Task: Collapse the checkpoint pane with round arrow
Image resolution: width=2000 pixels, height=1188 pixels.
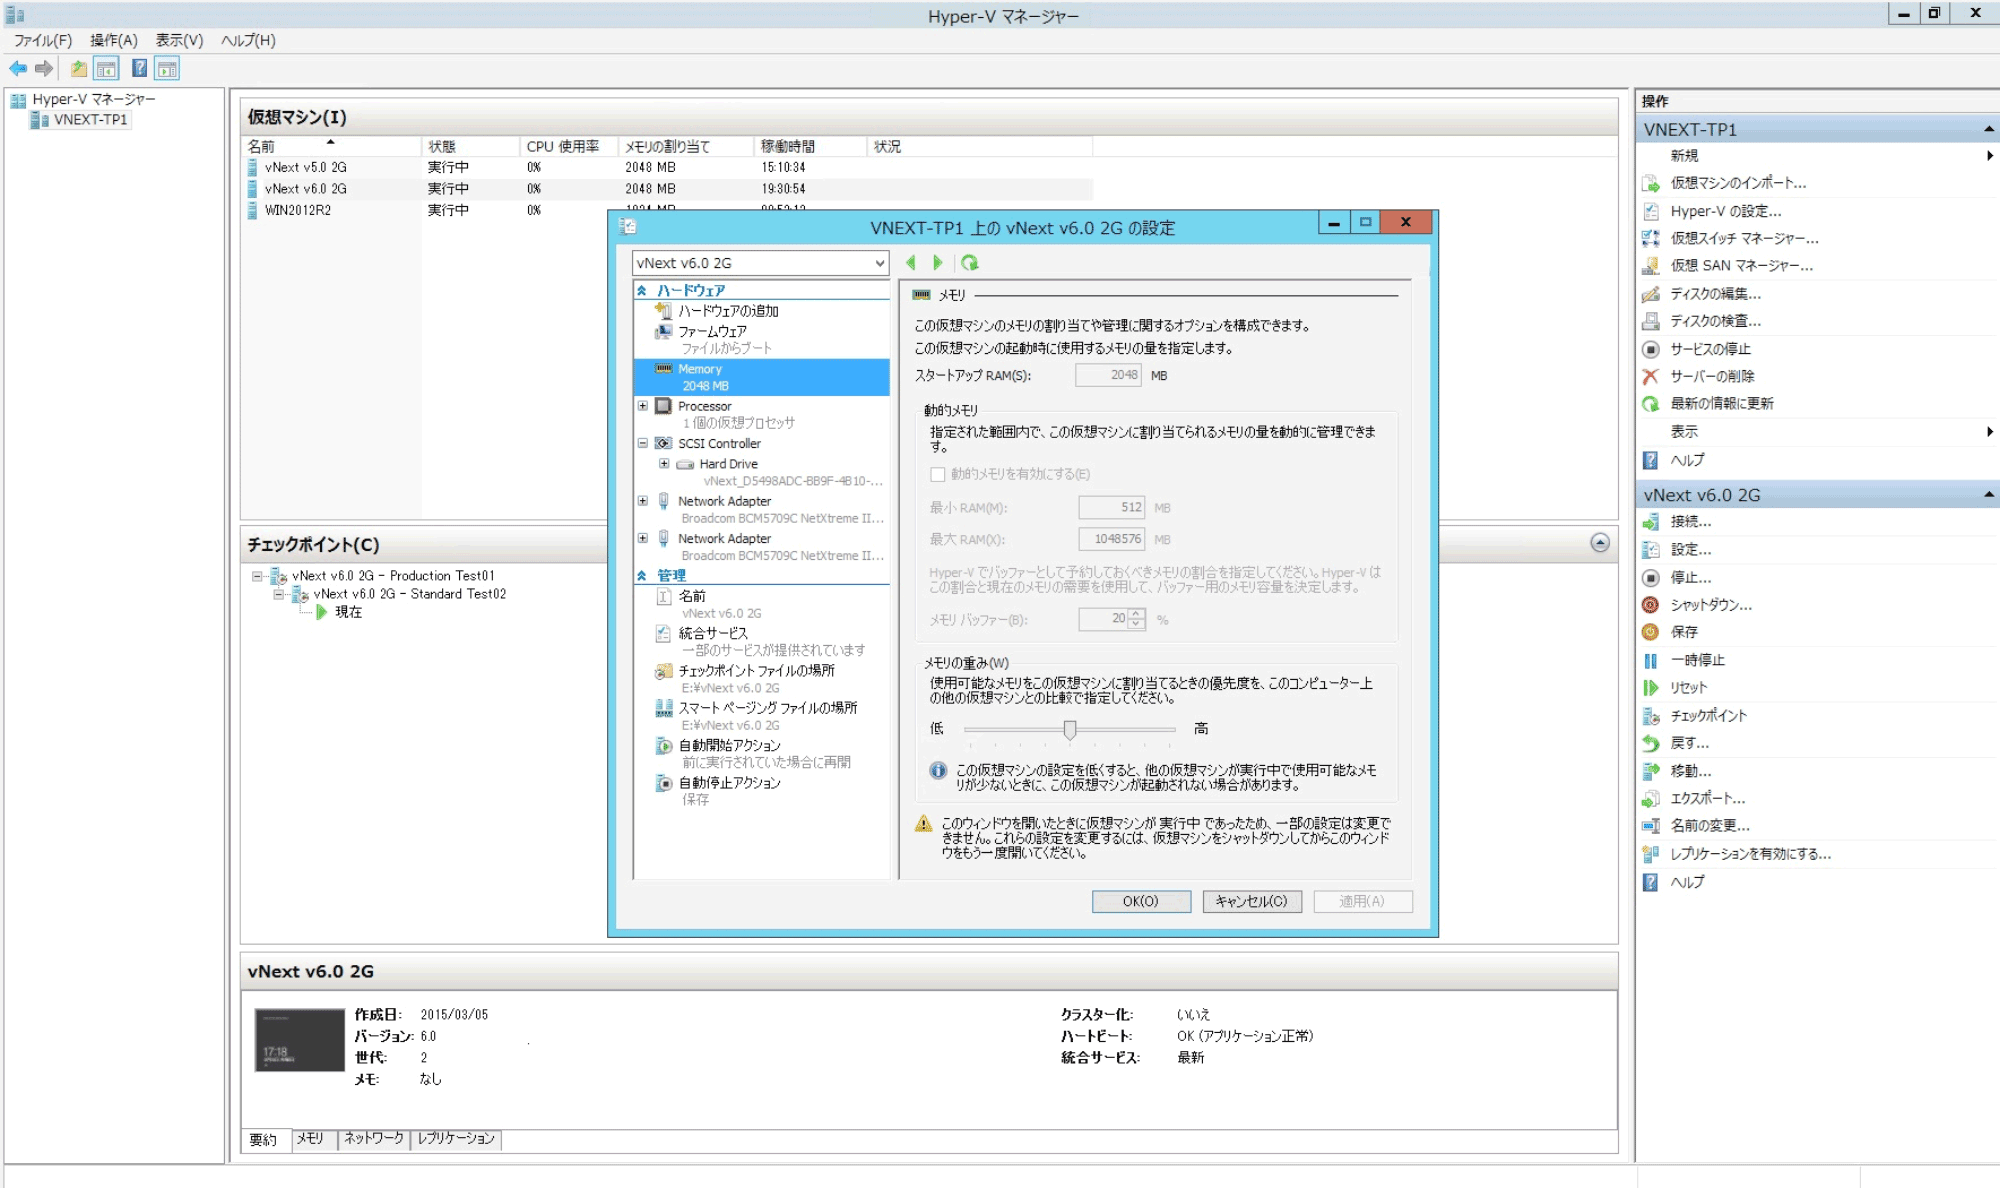Action: pos(1600,543)
